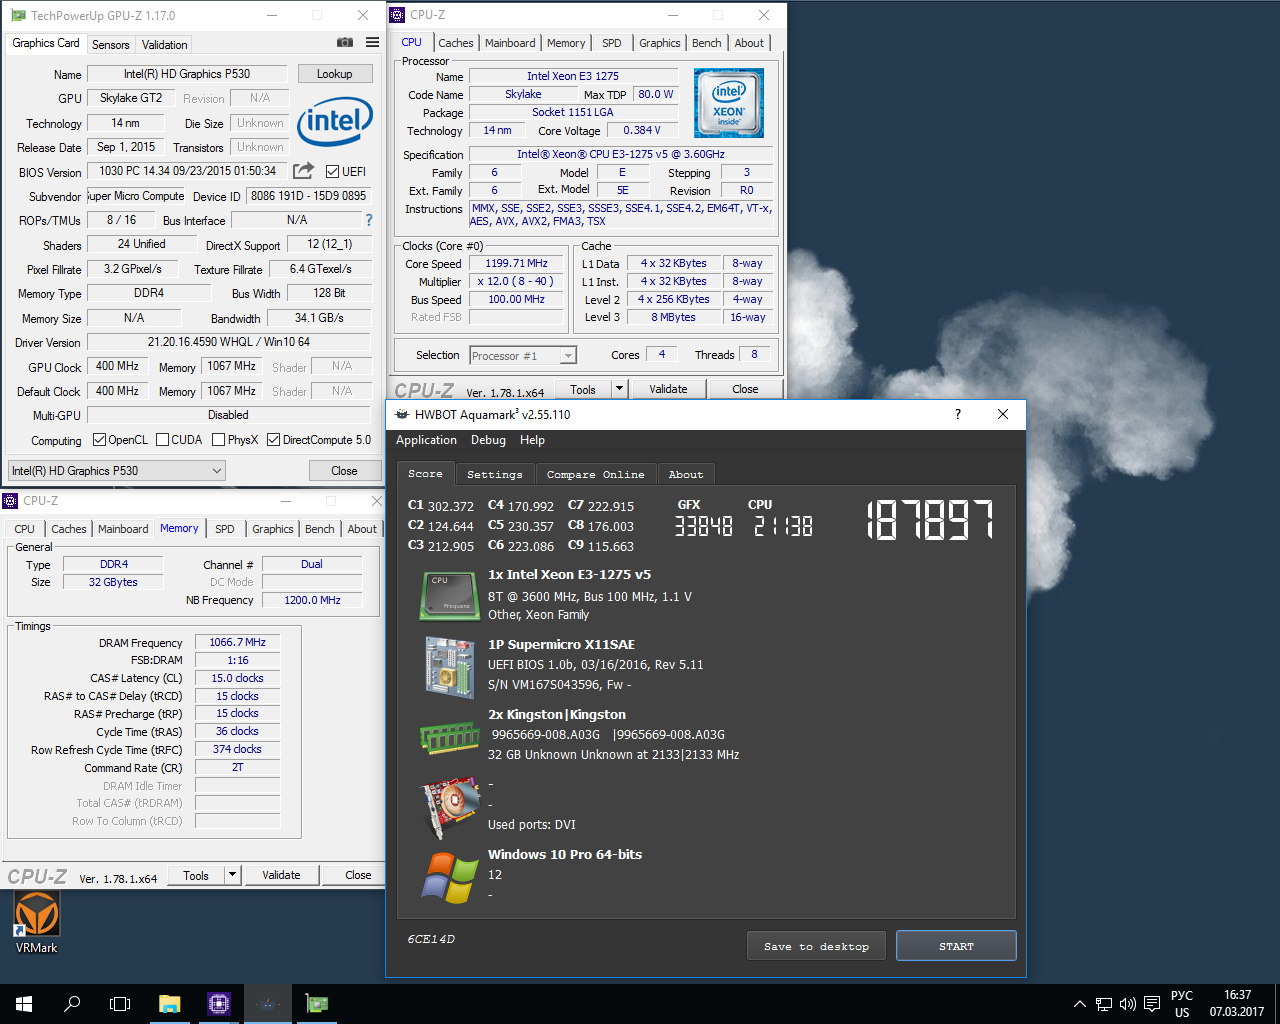Open the Settings tab in Aquamark
This screenshot has width=1280, height=1024.
click(x=495, y=474)
